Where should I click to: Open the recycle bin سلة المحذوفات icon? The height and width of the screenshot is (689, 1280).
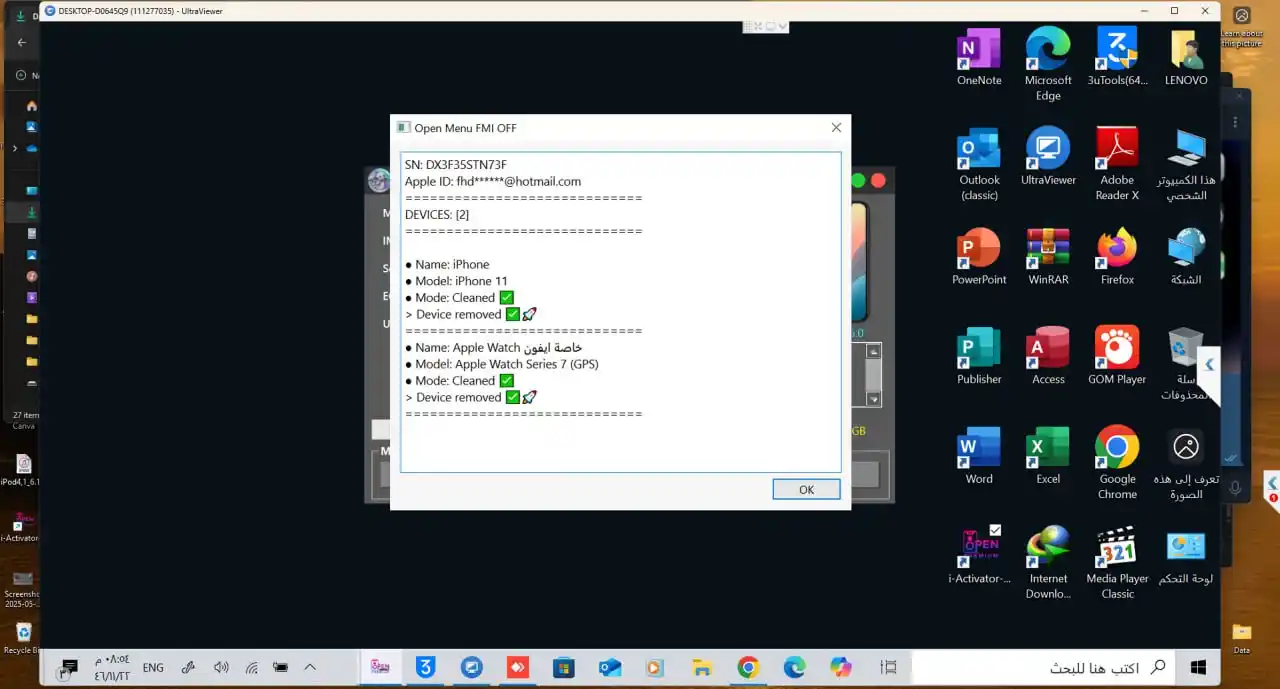point(1186,364)
